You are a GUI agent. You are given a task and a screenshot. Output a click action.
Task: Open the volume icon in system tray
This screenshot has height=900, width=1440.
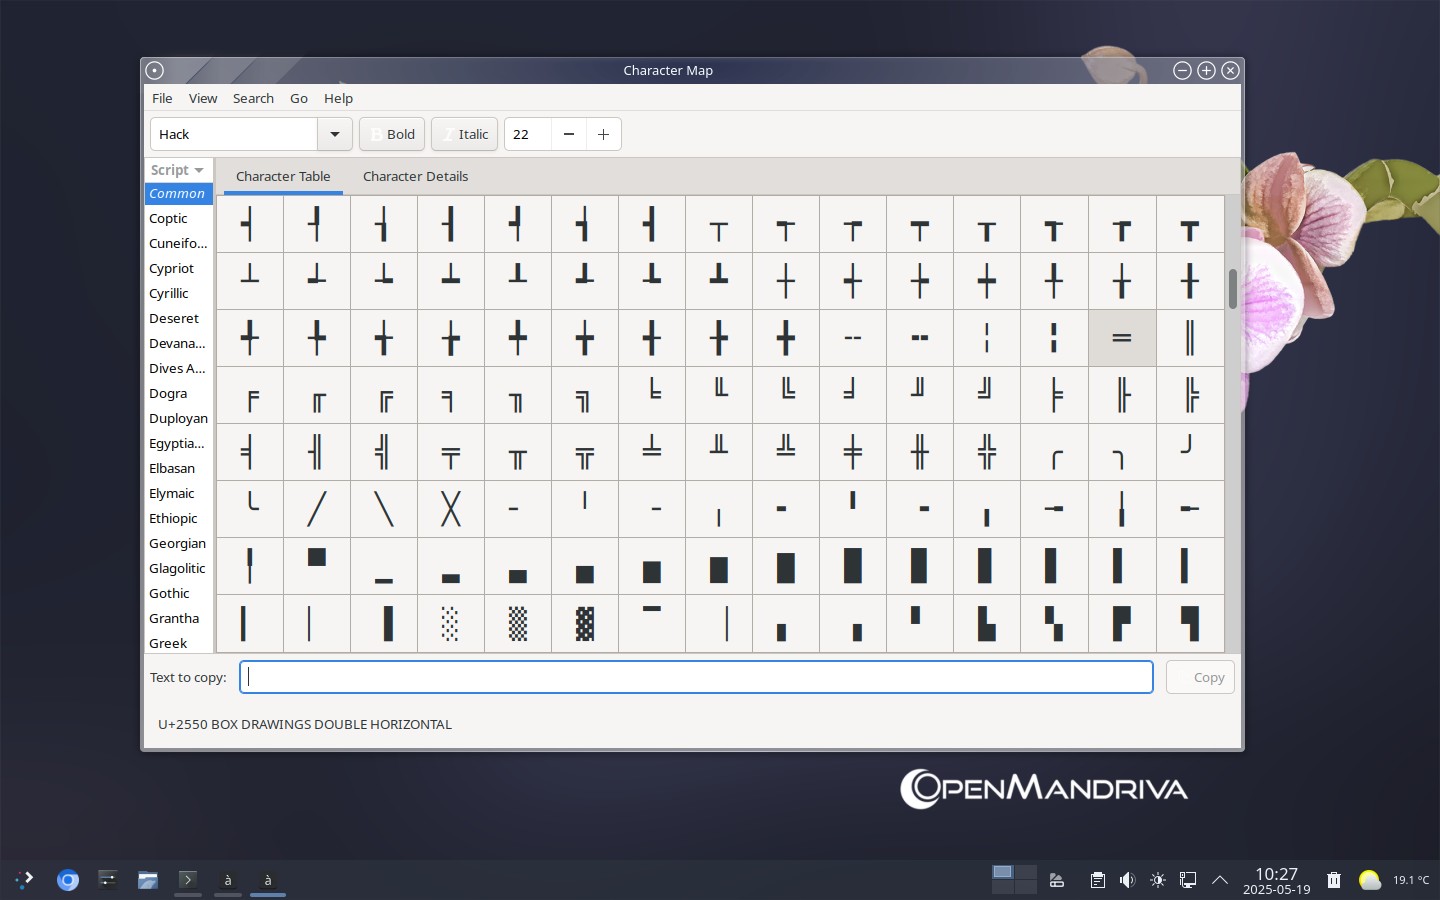point(1127,880)
